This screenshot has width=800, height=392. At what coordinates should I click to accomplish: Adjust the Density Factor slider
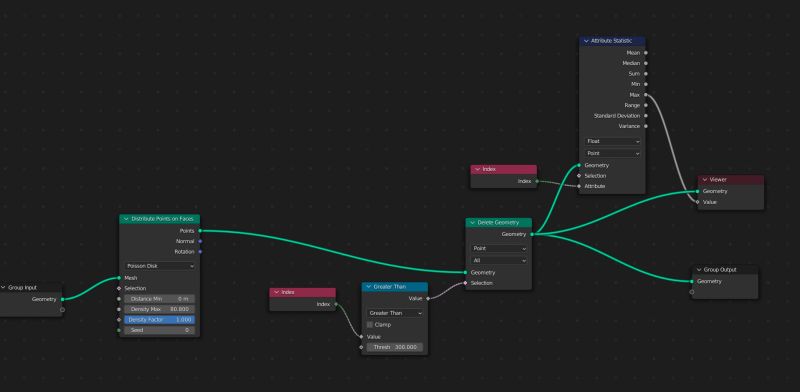tap(160, 320)
